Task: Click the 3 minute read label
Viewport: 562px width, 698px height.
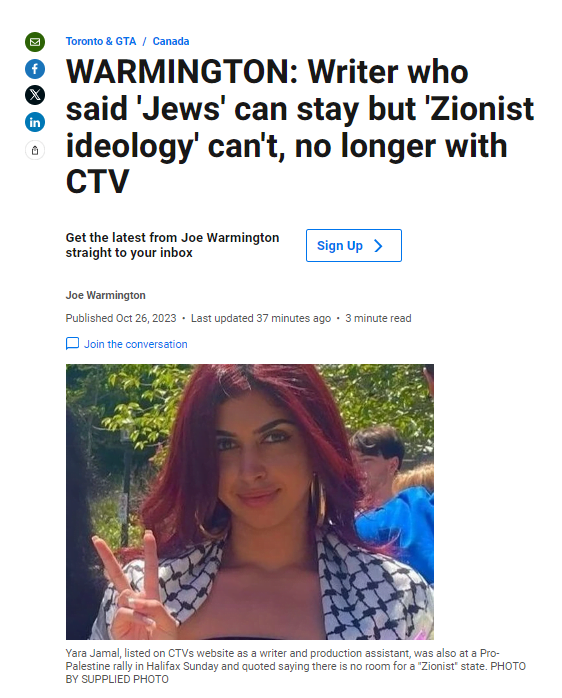Action: 378,318
